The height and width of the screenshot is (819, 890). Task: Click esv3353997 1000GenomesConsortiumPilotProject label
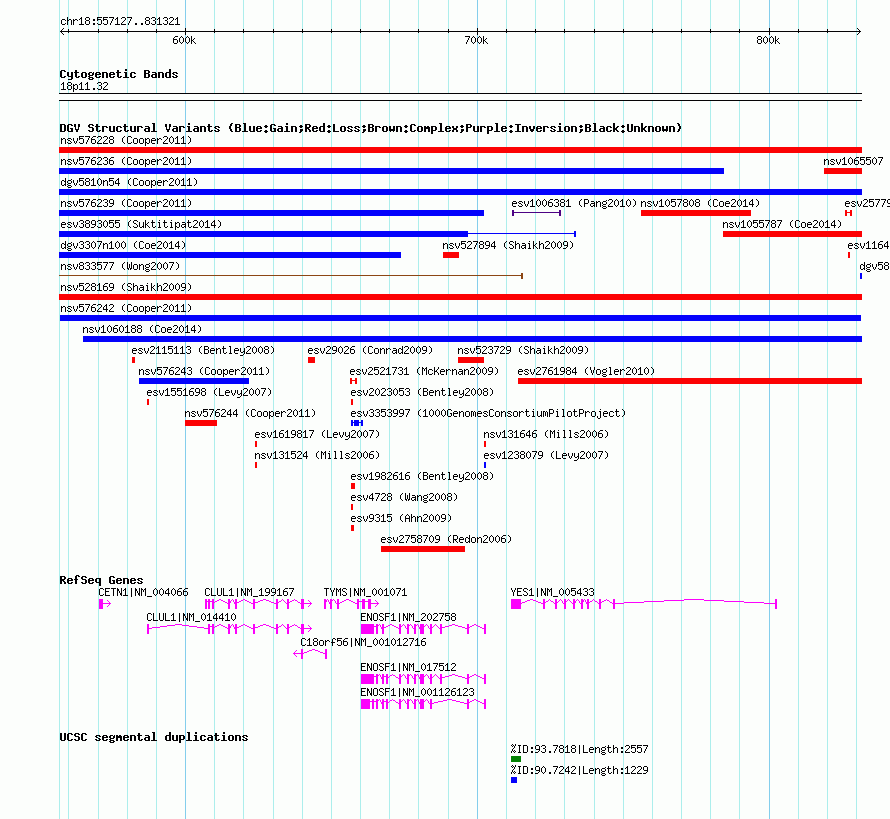click(488, 413)
